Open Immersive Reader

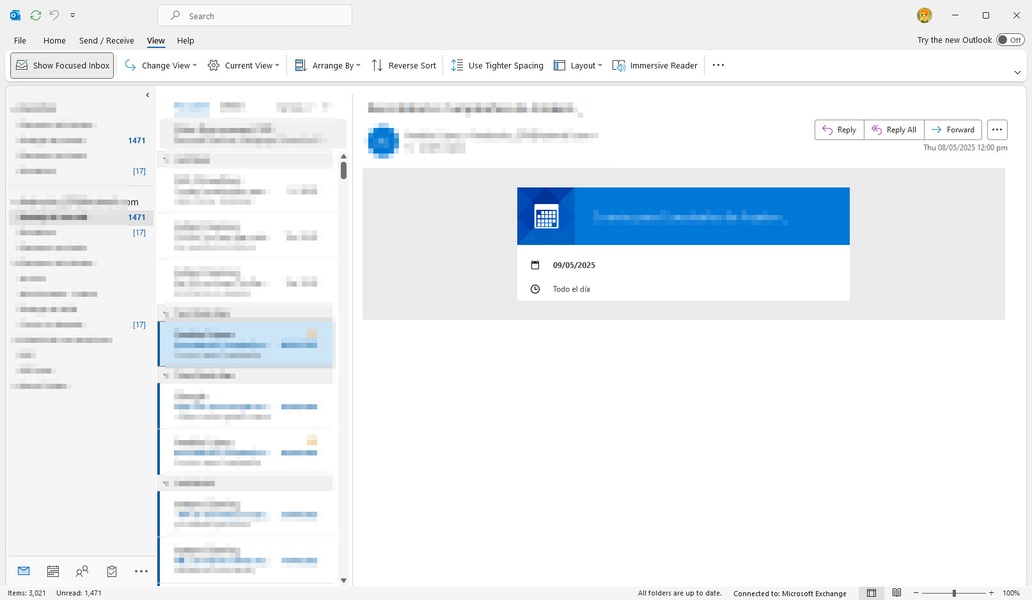tap(655, 65)
